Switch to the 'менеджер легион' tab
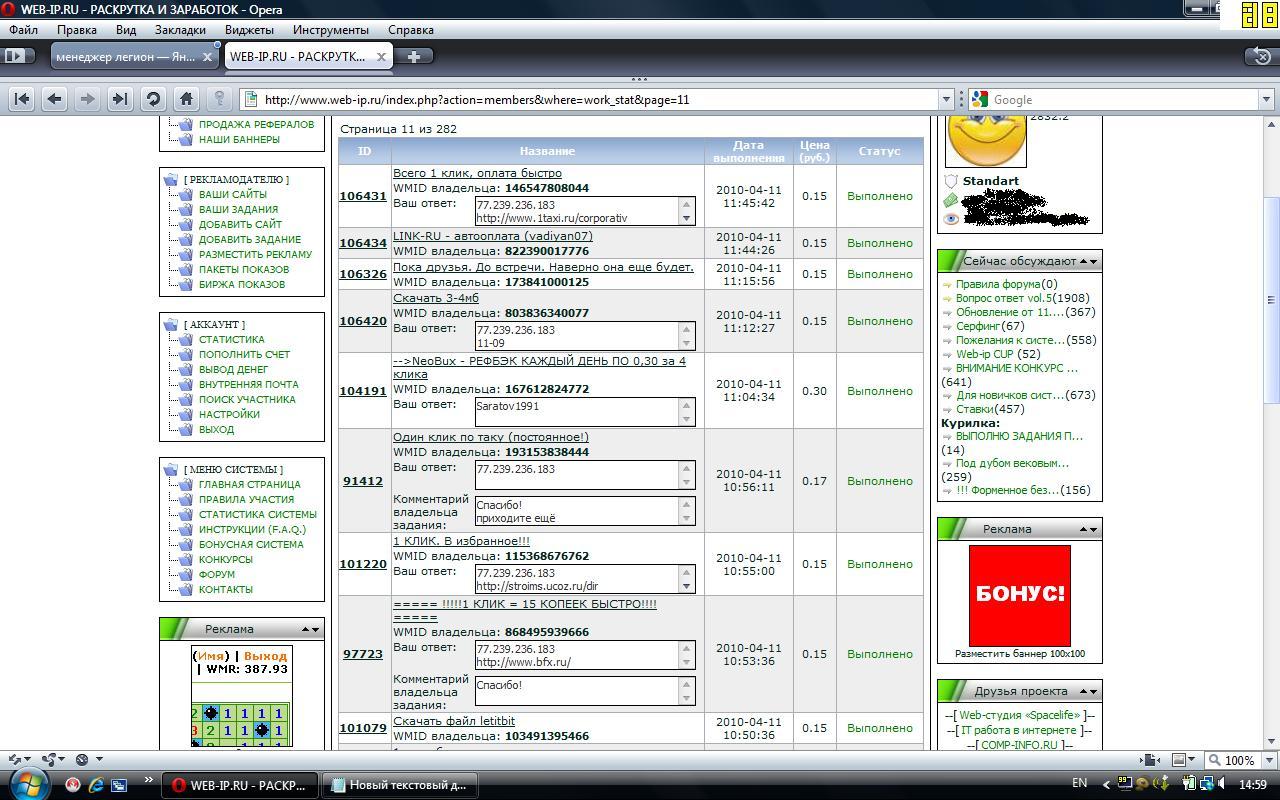This screenshot has height=800, width=1280. point(125,57)
